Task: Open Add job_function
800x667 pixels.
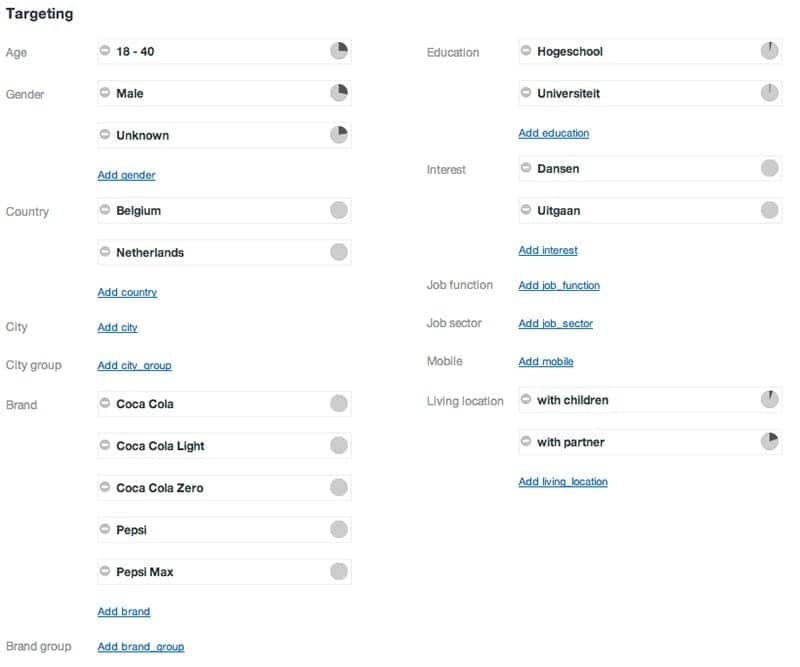Action: 558,285
